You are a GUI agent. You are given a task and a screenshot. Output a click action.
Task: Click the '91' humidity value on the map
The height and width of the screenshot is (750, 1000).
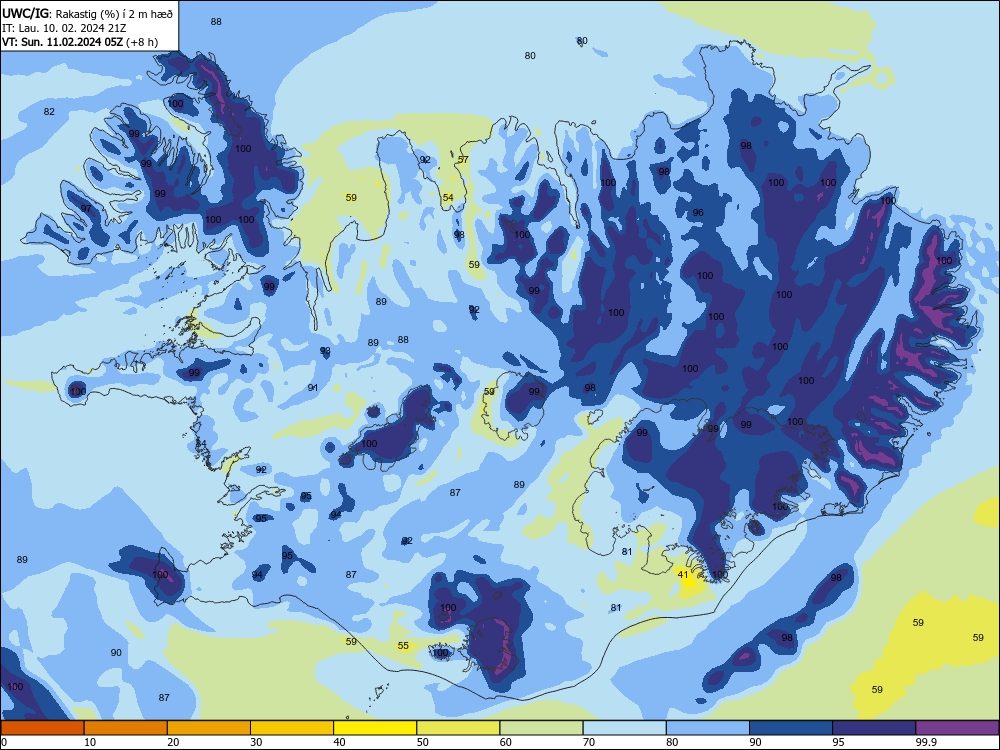tap(312, 388)
